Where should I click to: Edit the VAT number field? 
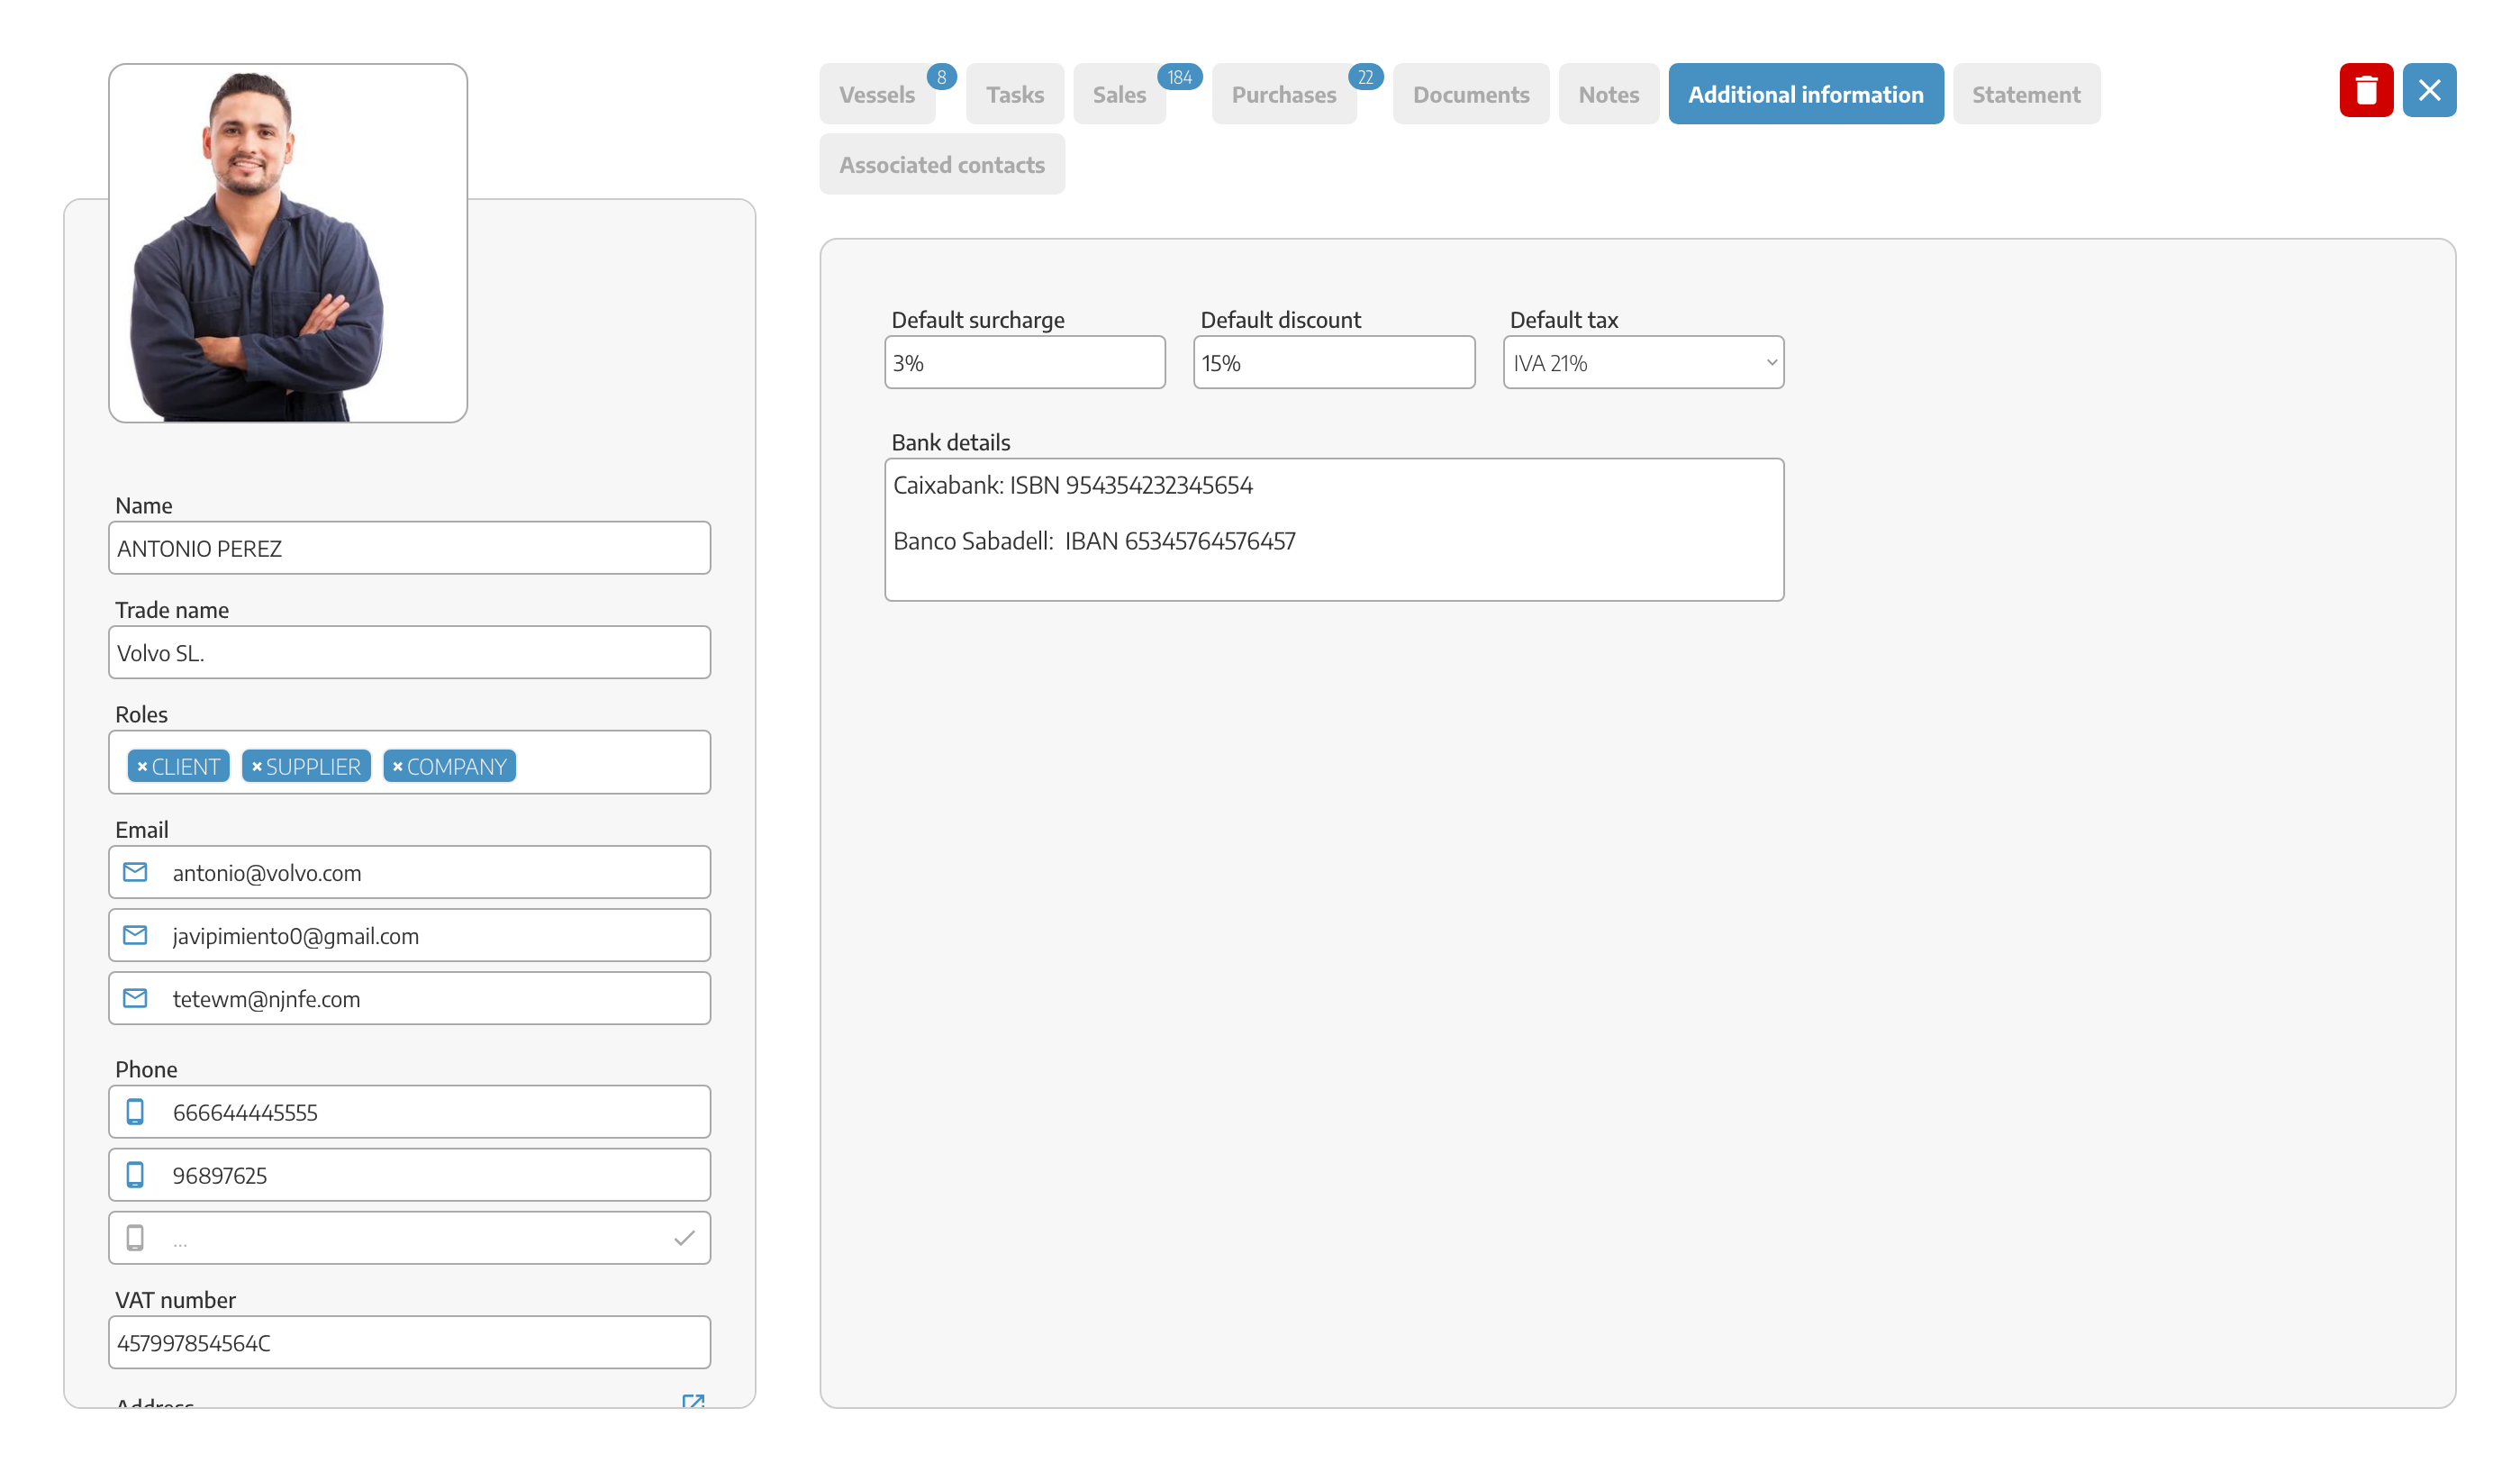point(409,1343)
